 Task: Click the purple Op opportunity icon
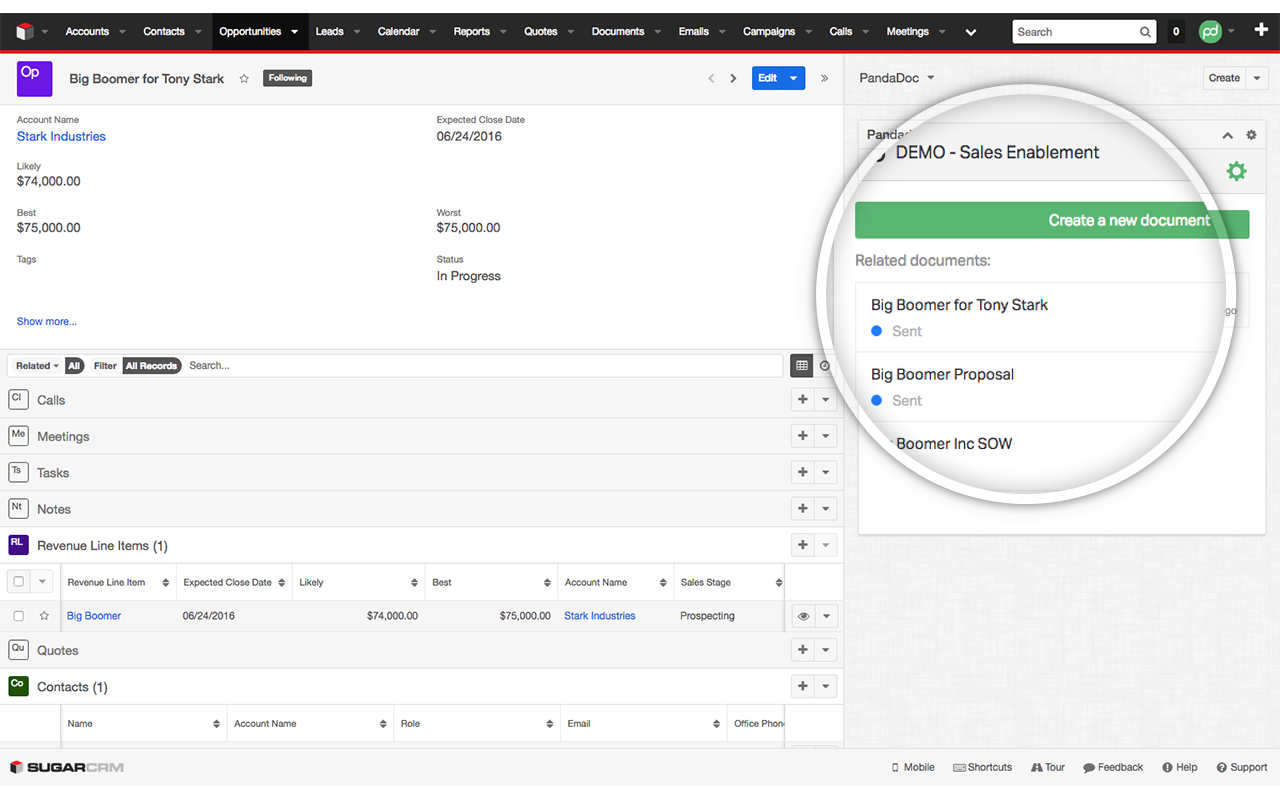click(34, 78)
